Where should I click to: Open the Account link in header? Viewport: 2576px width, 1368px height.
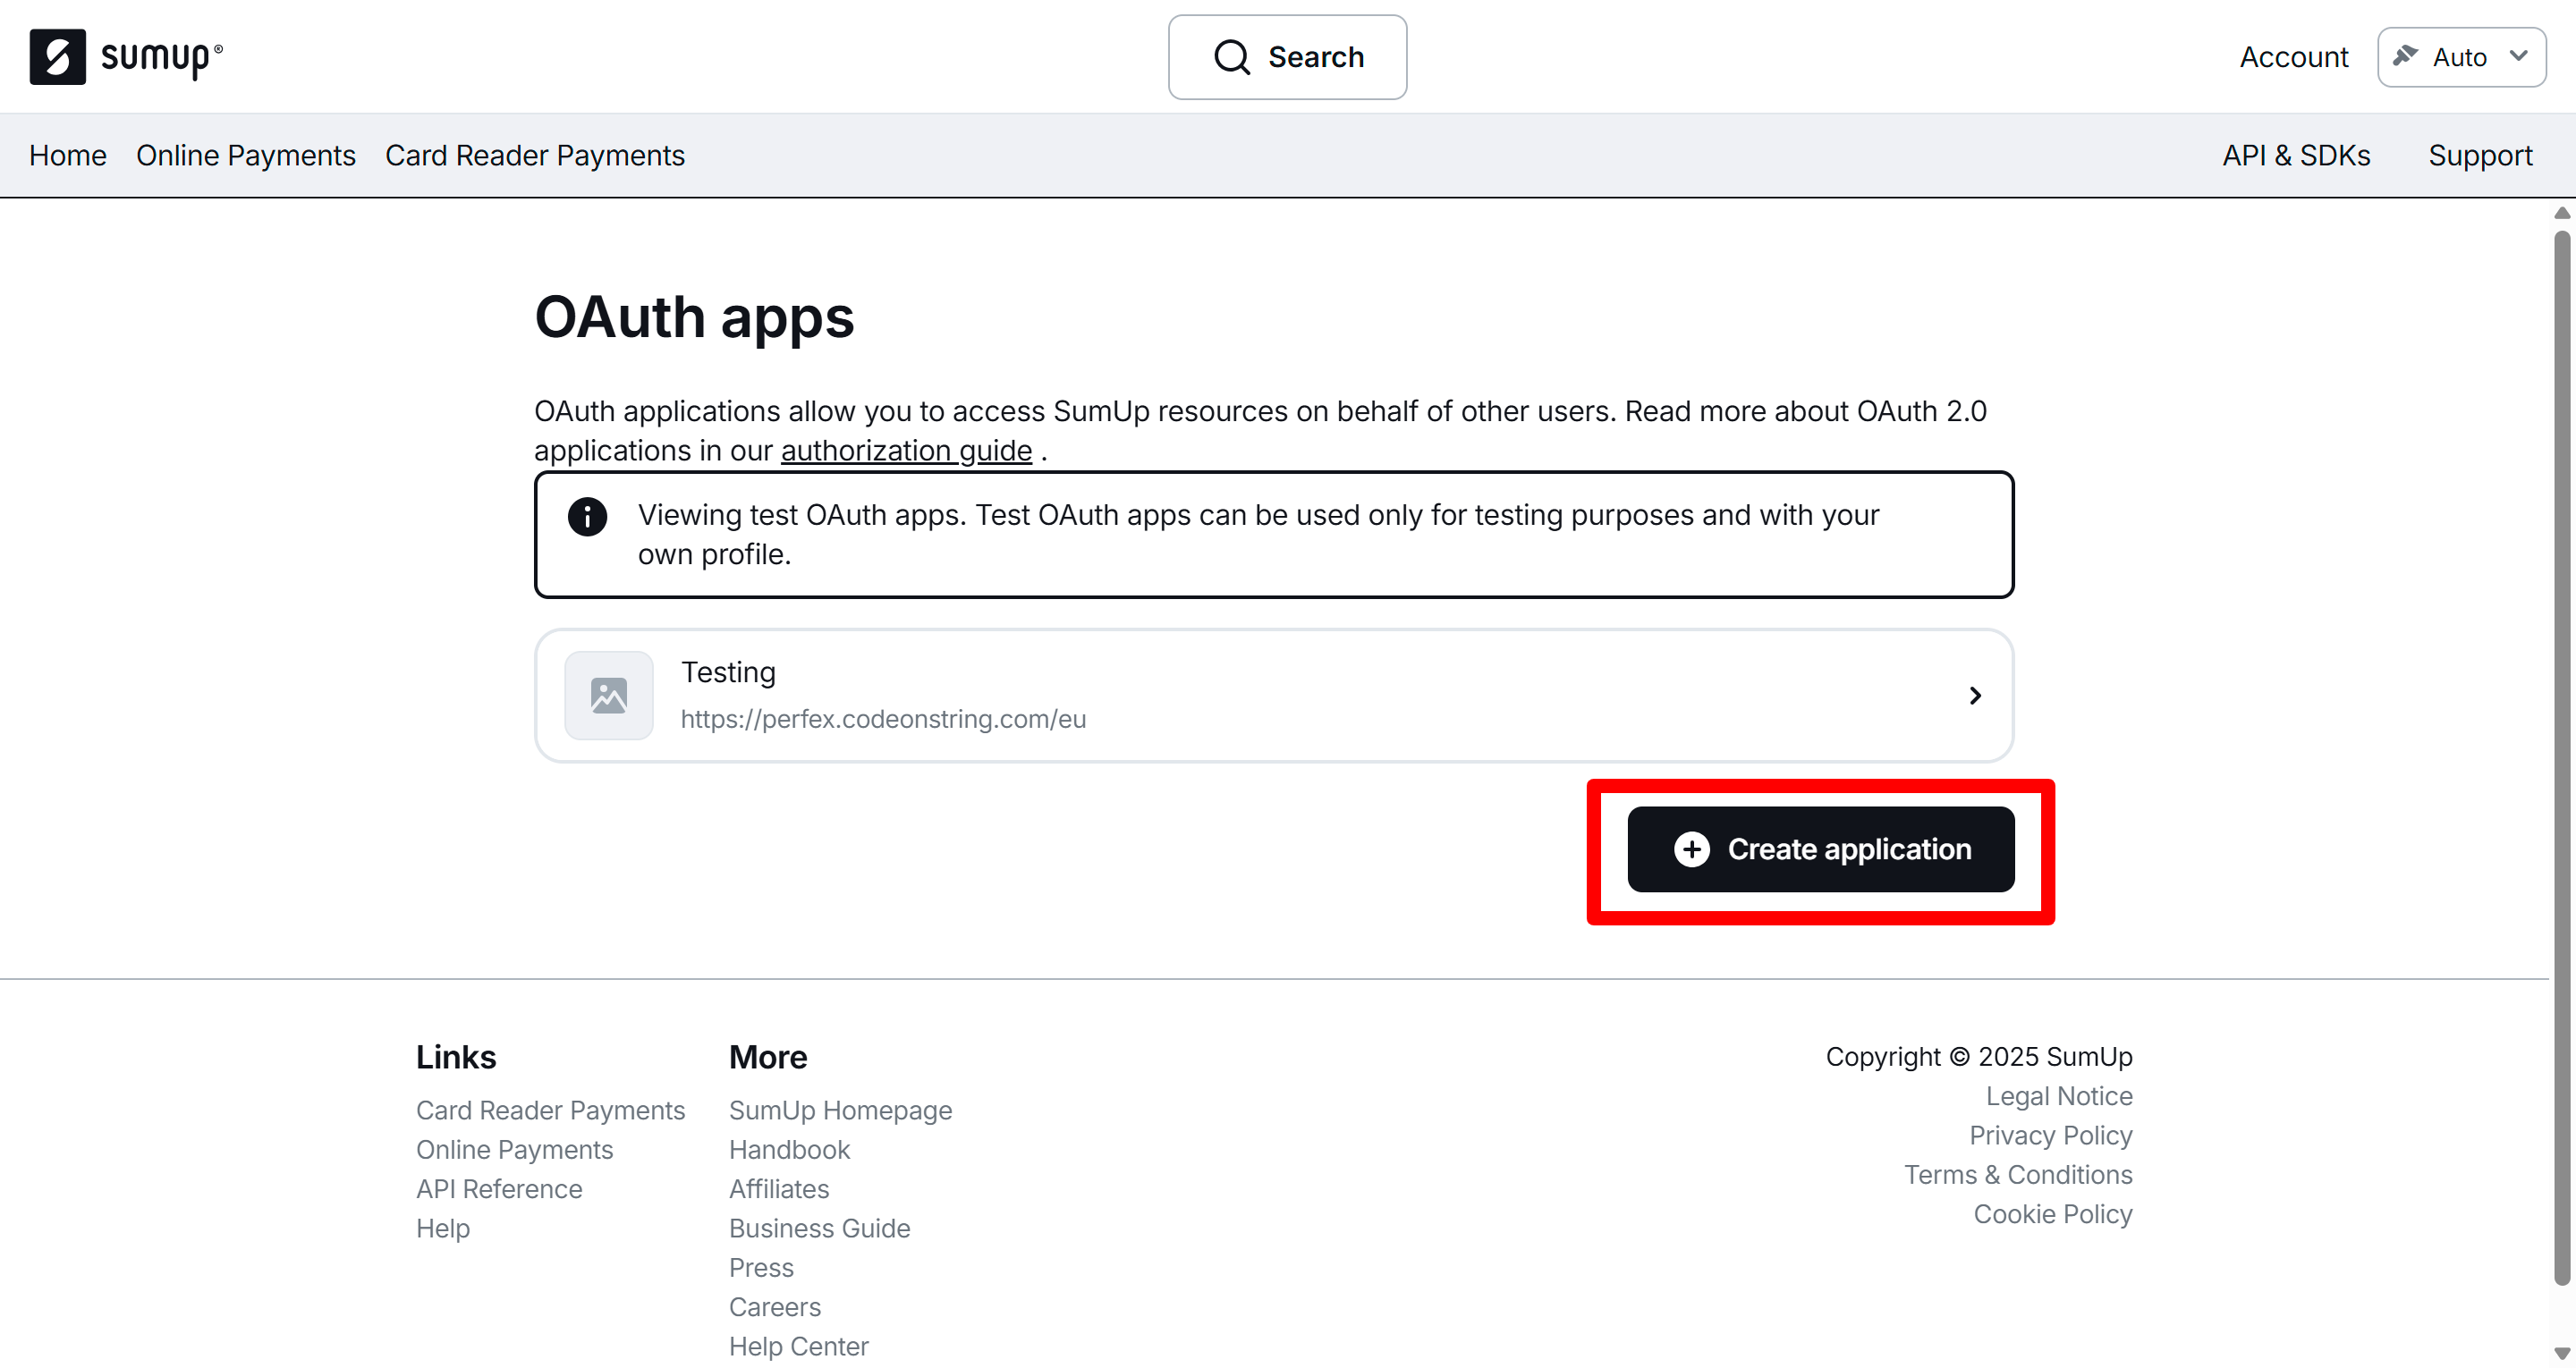pyautogui.click(x=2293, y=57)
